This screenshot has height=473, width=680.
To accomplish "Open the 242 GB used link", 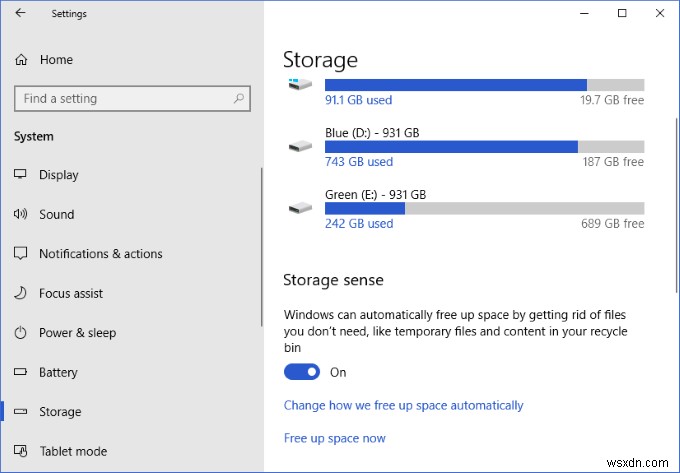I will 359,224.
